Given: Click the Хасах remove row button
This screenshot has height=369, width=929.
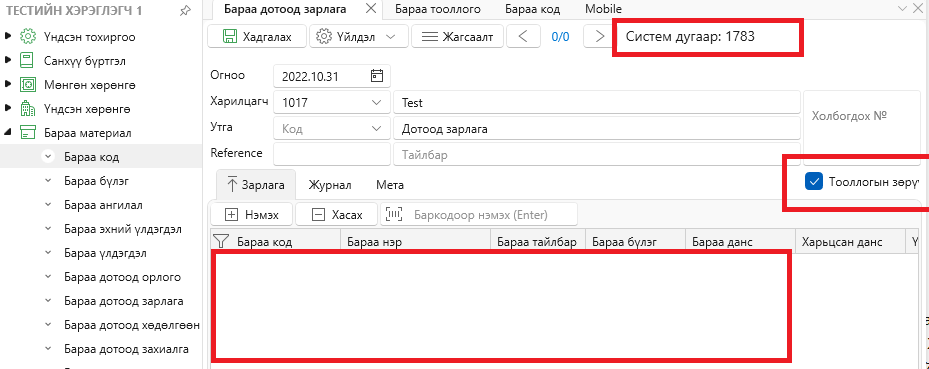Looking at the screenshot, I should point(337,214).
